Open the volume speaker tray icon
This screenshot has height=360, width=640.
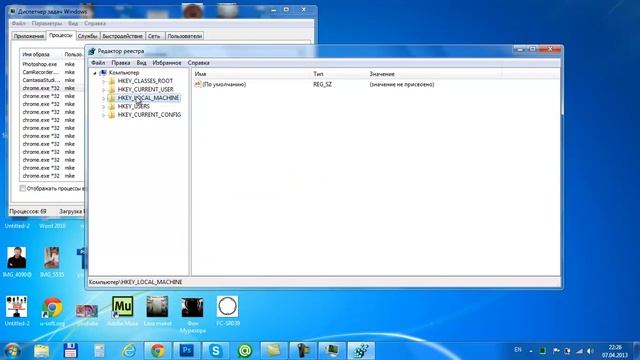(x=590, y=351)
